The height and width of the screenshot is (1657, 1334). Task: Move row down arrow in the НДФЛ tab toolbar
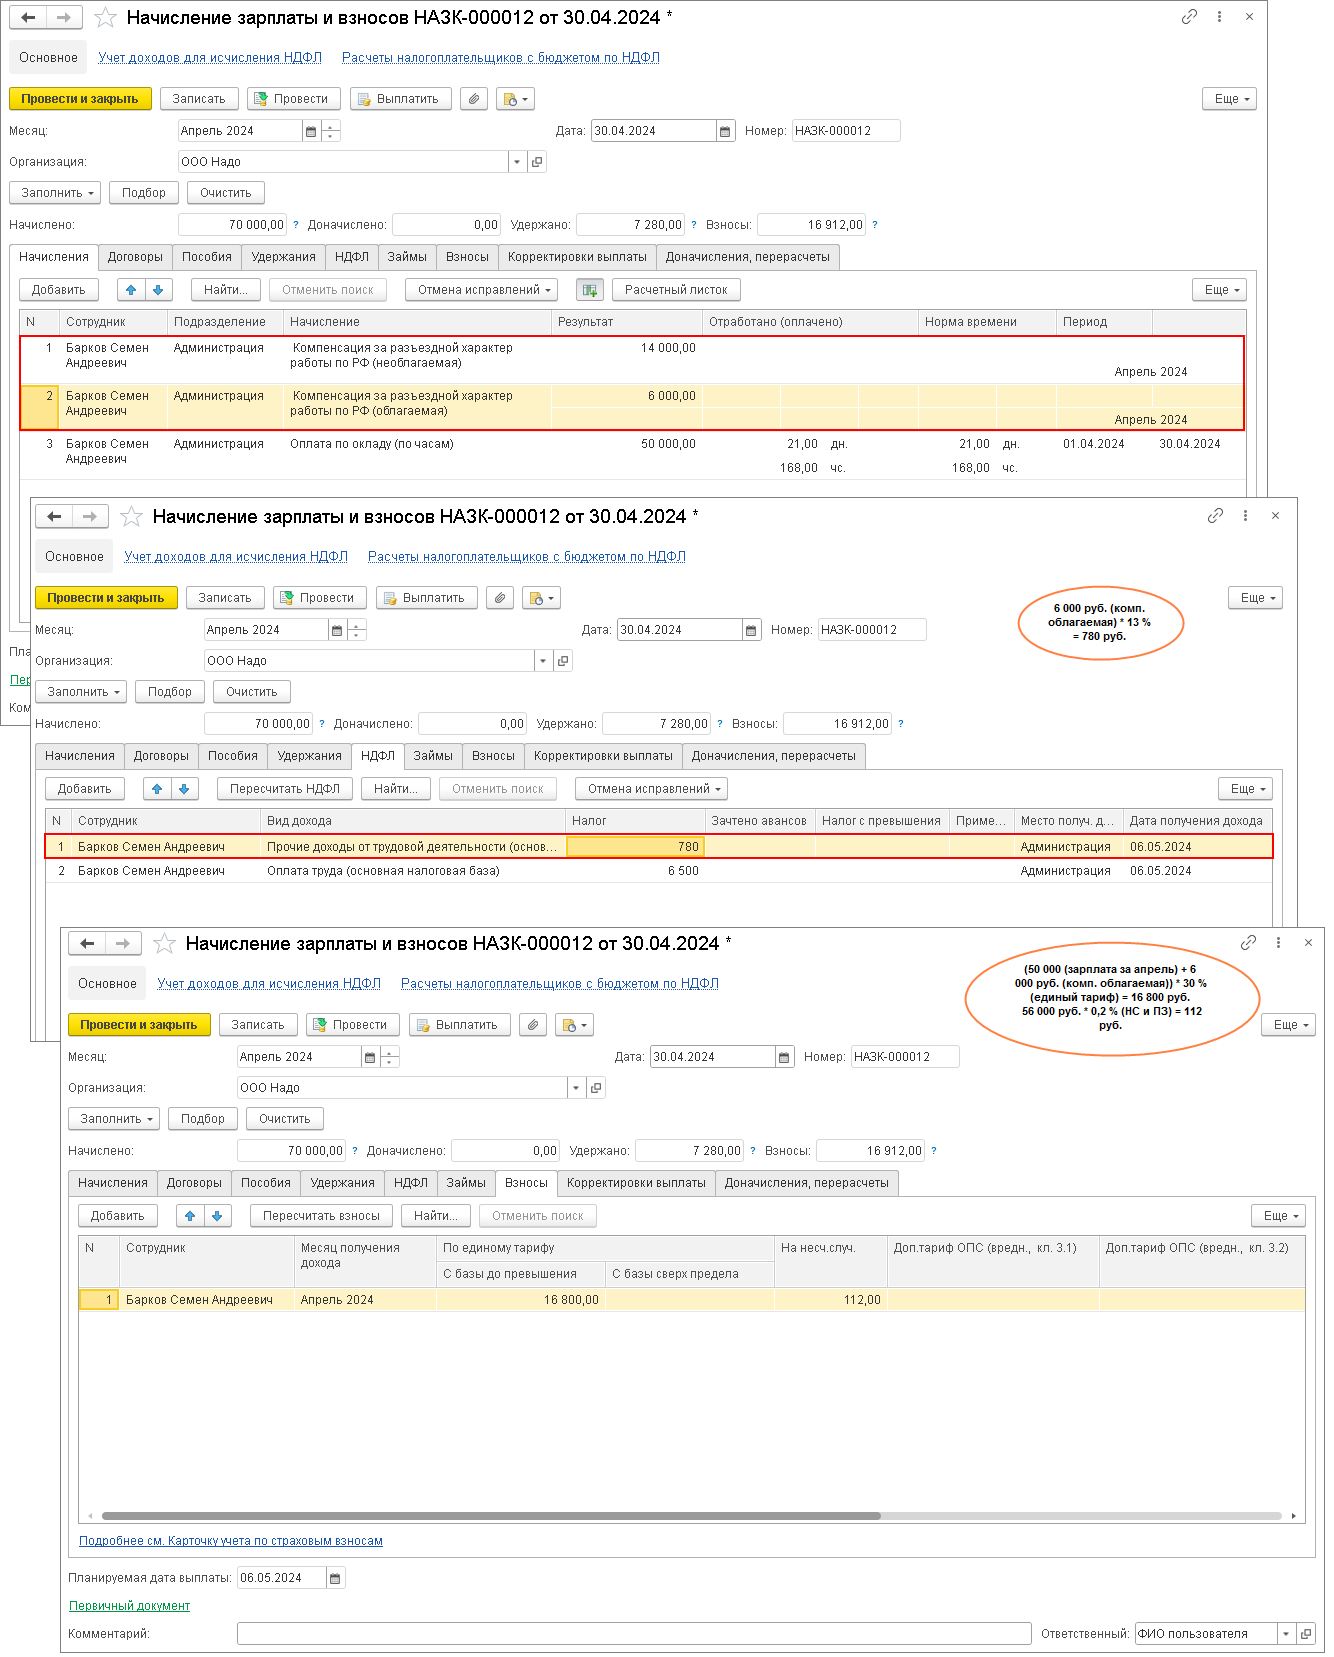184,789
